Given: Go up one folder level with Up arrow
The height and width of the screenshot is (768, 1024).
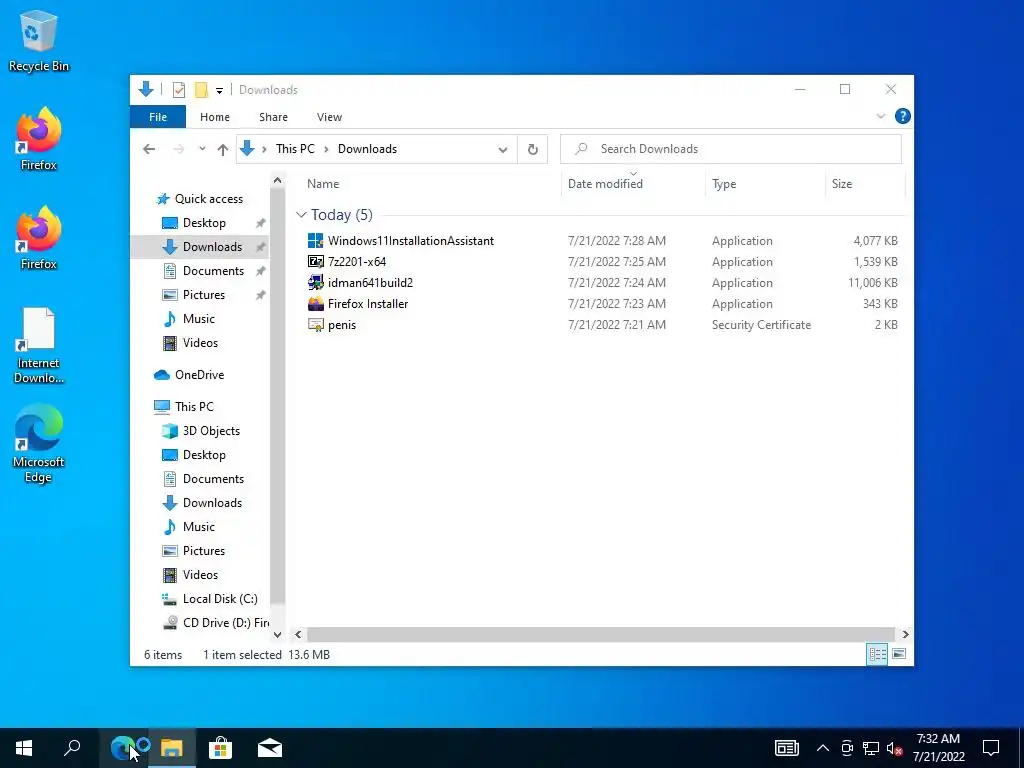Looking at the screenshot, I should 223,150.
